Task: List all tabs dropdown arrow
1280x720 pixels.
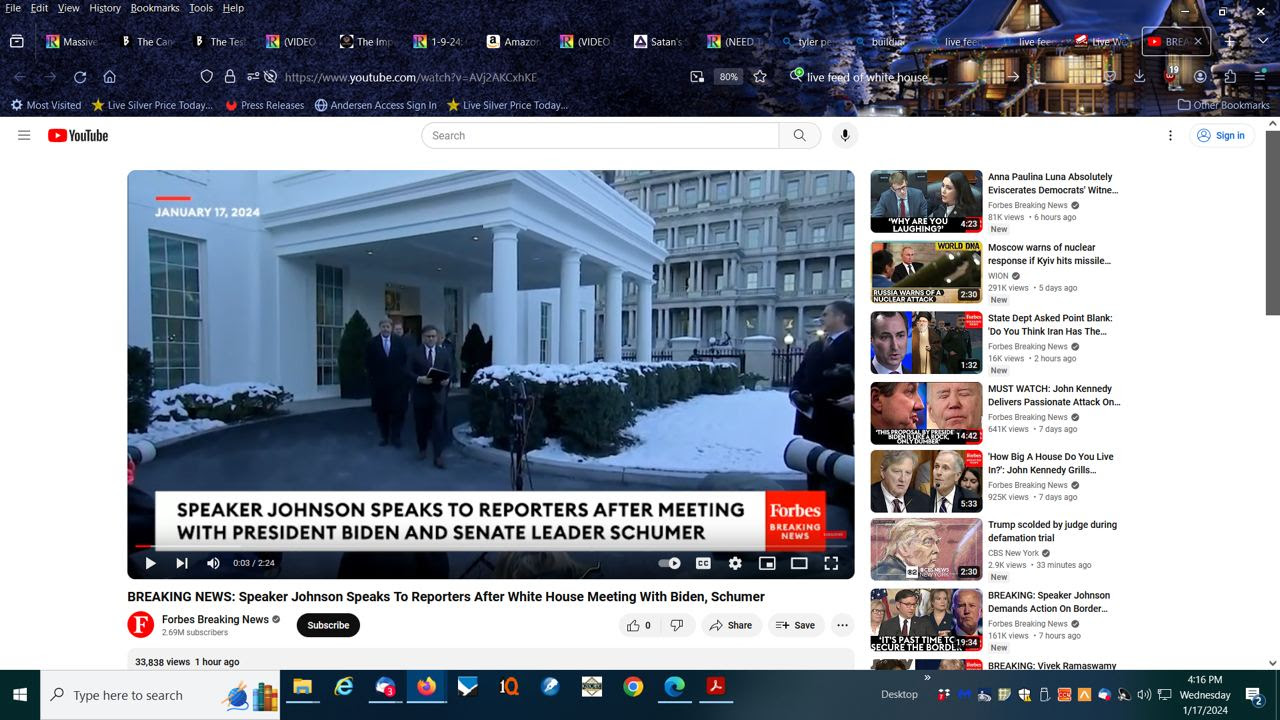Action: click(1263, 41)
